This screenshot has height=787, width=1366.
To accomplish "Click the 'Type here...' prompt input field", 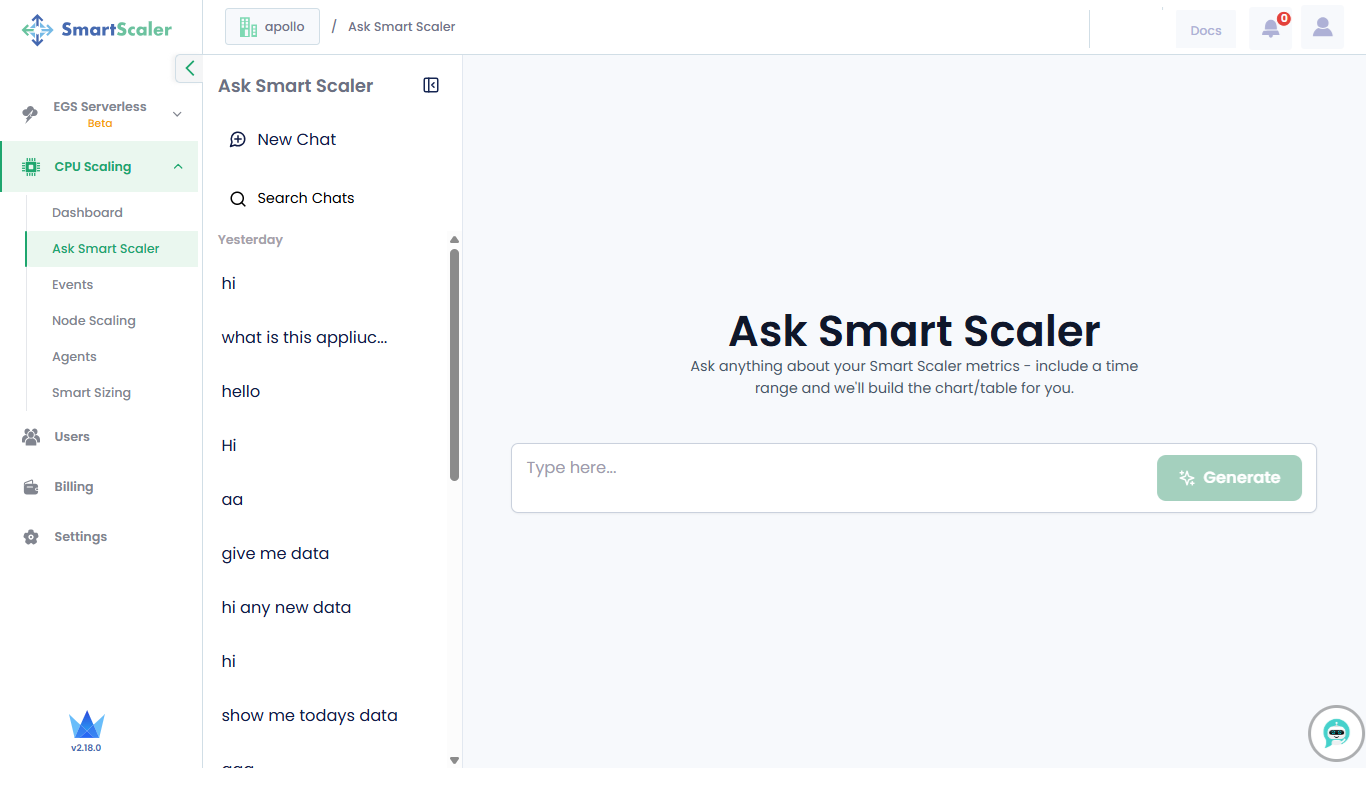I will pos(830,468).
